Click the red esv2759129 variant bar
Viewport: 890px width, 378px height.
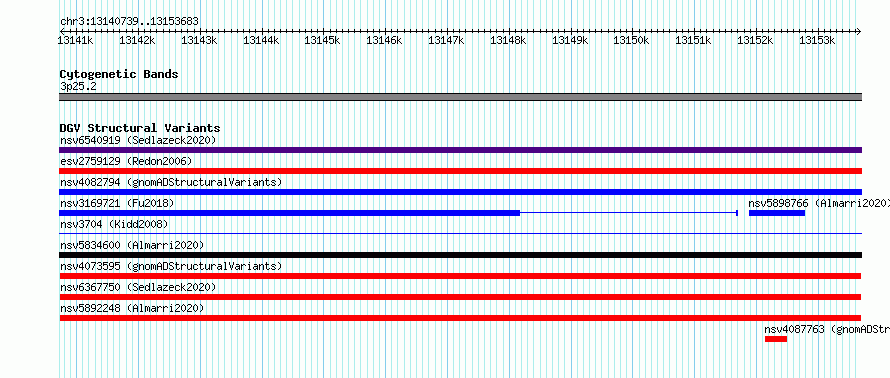click(x=460, y=171)
